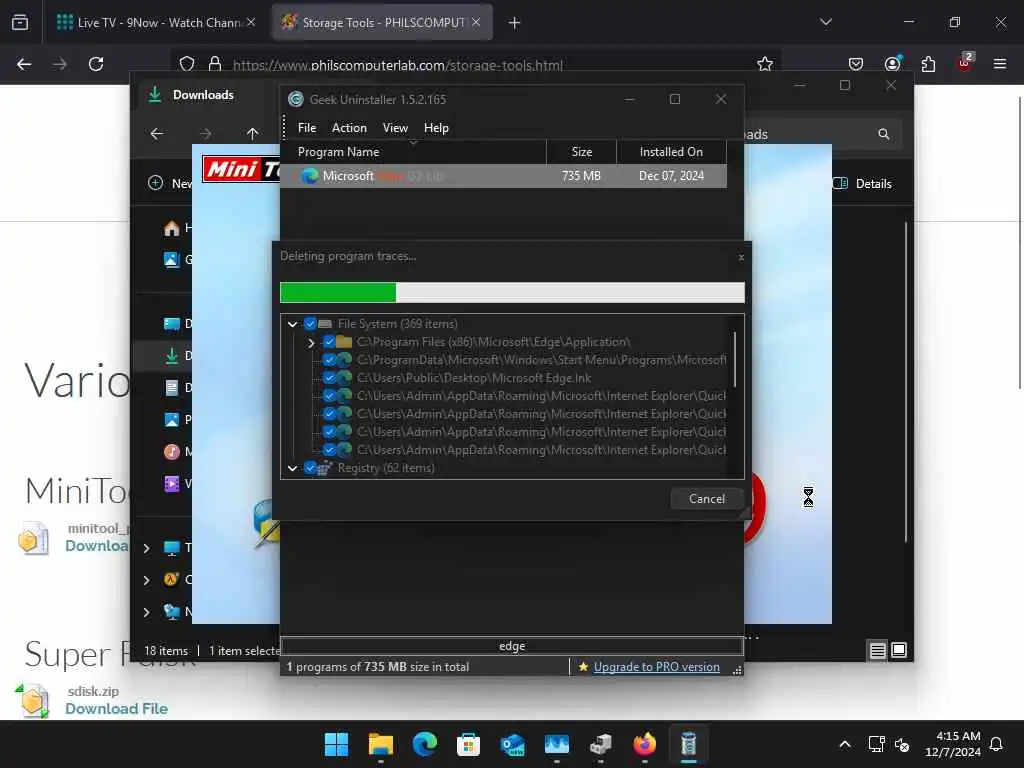The width and height of the screenshot is (1024, 768).
Task: Switch Explorer to details list view
Action: click(878, 650)
